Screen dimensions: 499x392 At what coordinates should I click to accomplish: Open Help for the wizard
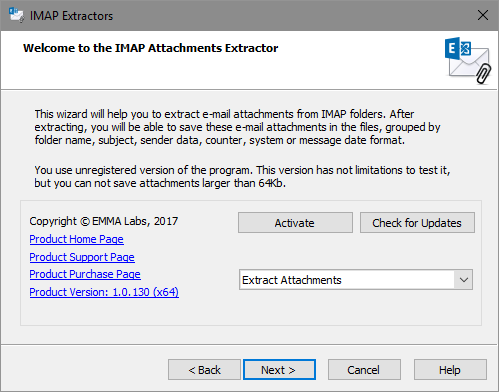point(450,370)
